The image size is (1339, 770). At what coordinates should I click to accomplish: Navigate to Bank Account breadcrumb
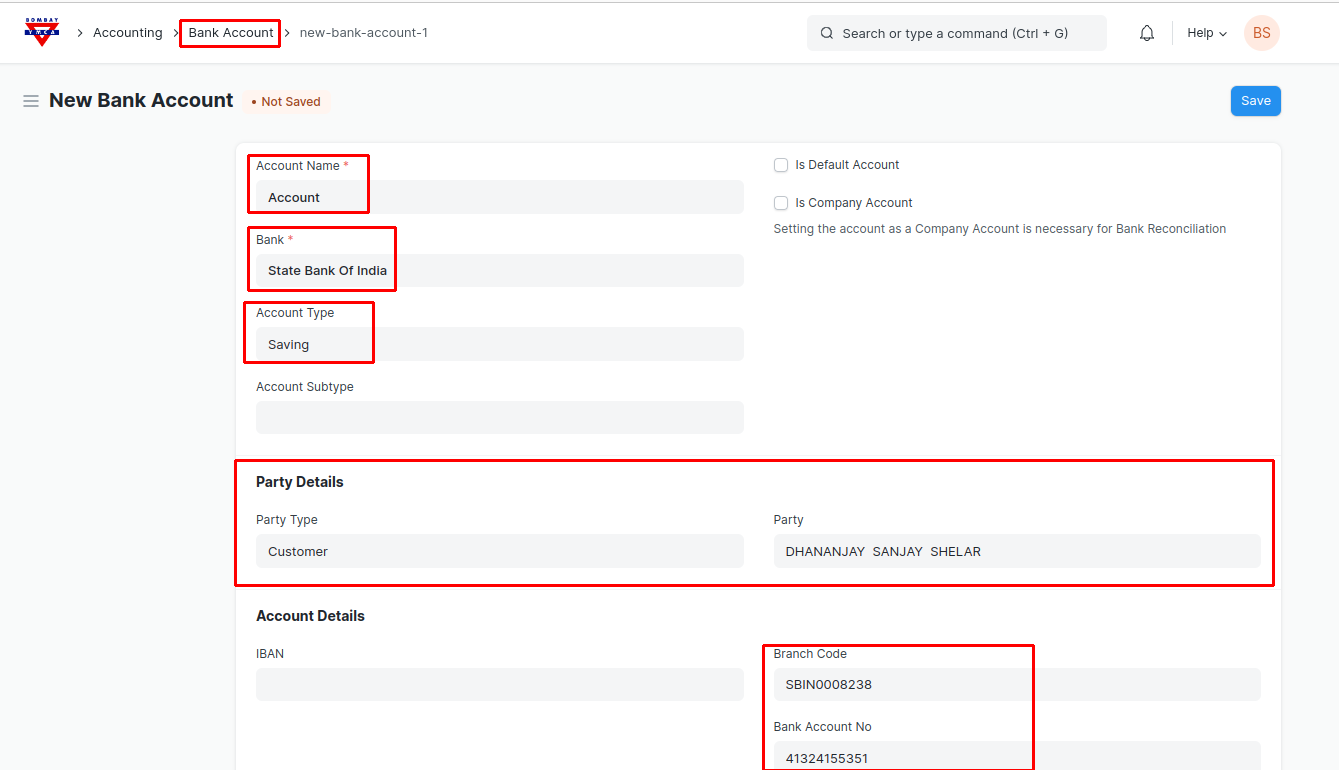[x=231, y=33]
